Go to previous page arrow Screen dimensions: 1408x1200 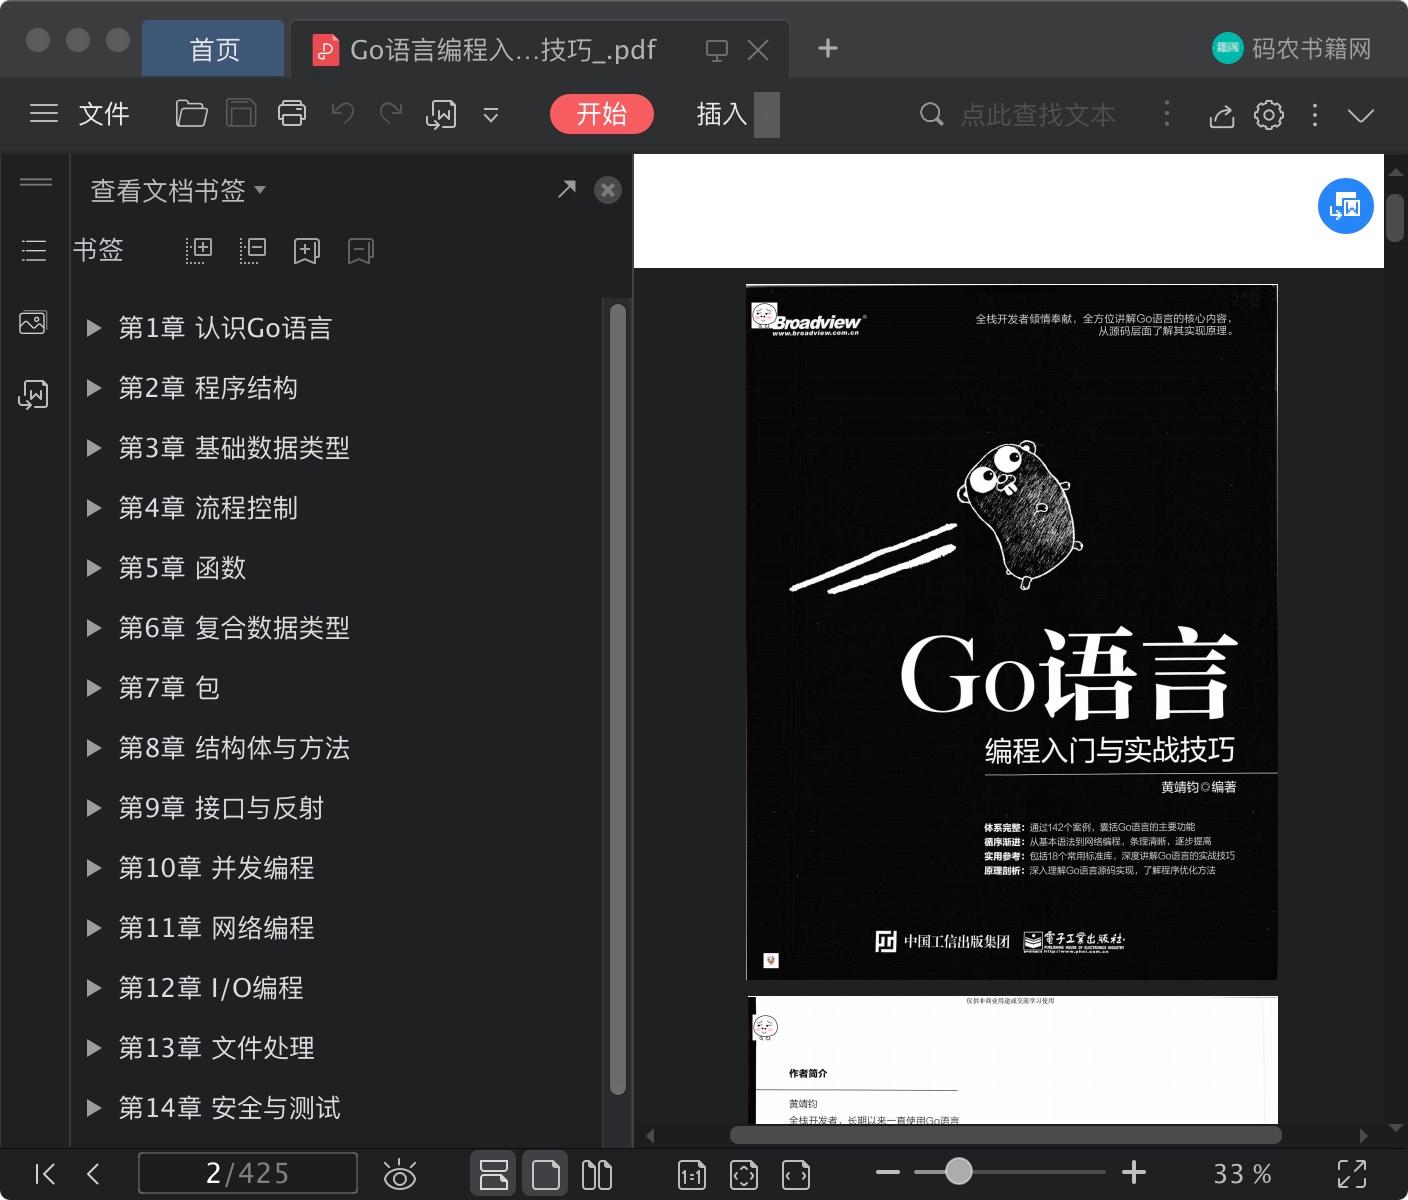pos(94,1173)
